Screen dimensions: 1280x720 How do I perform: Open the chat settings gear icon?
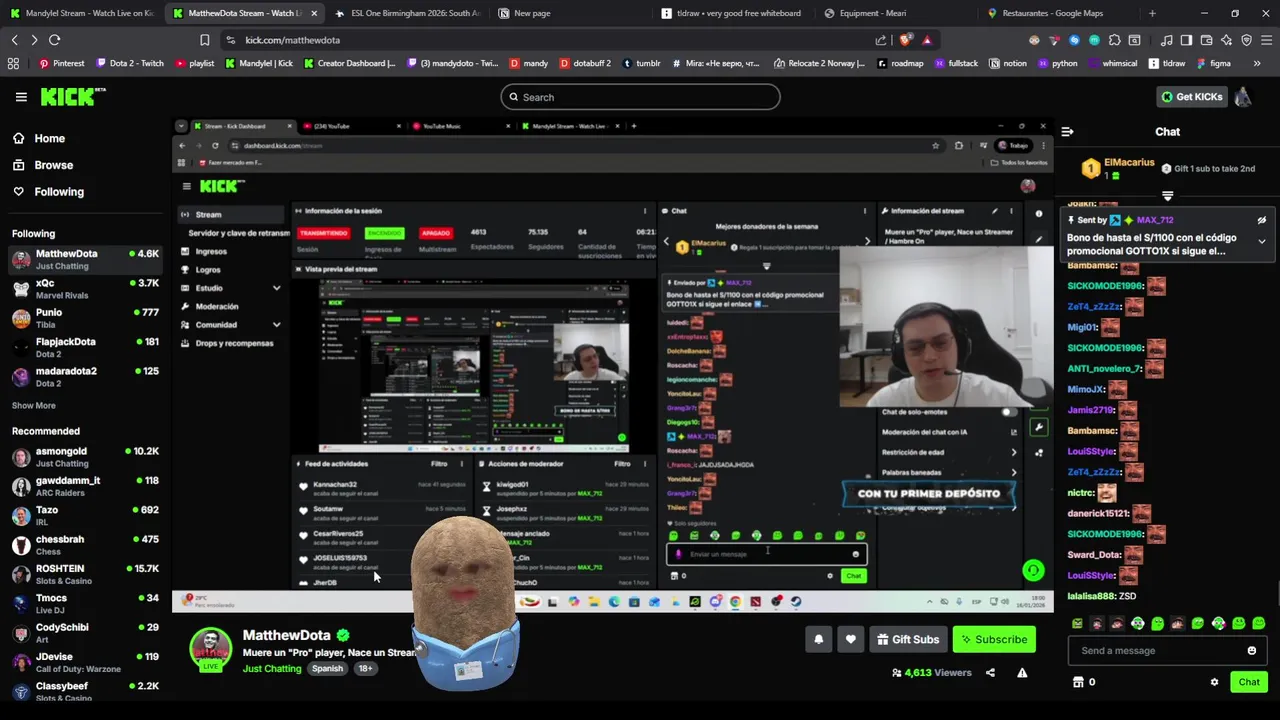(1214, 682)
